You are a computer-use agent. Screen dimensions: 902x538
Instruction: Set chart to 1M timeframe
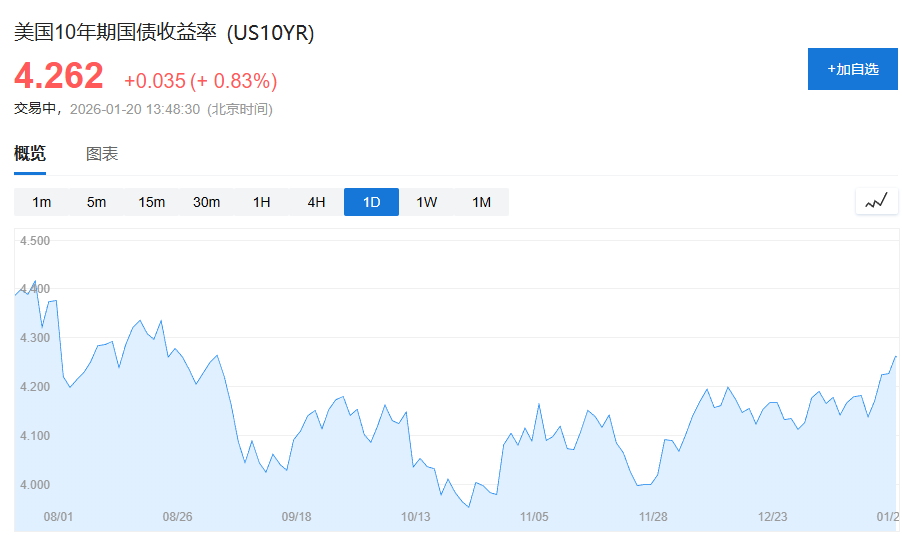(x=481, y=202)
